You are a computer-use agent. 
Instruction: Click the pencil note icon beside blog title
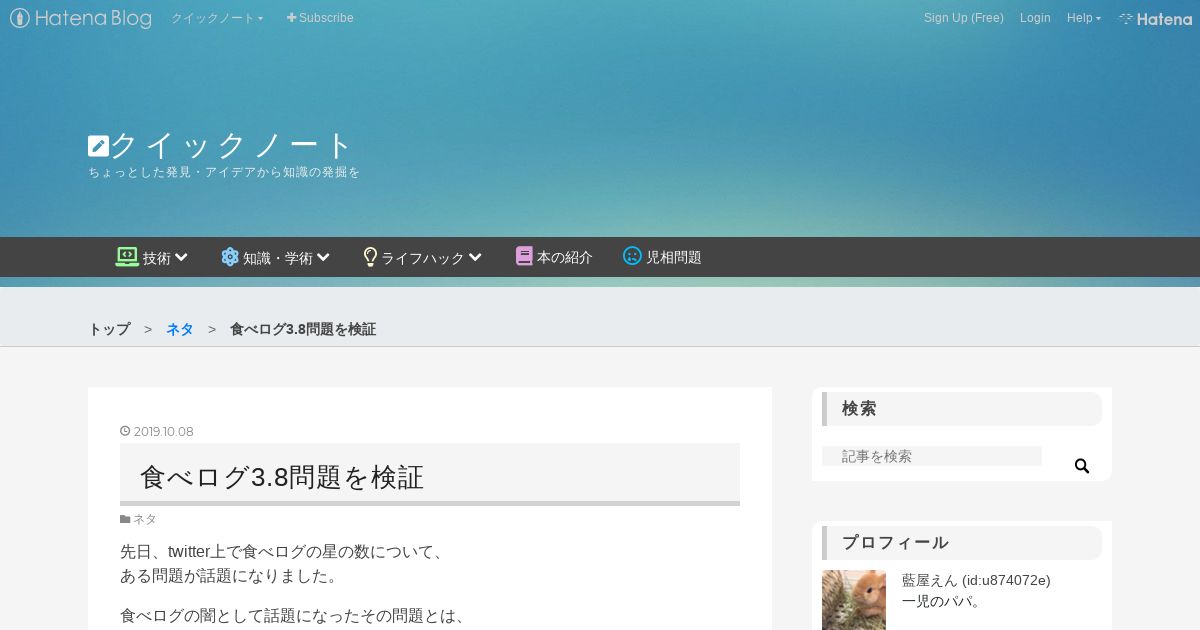pos(98,146)
